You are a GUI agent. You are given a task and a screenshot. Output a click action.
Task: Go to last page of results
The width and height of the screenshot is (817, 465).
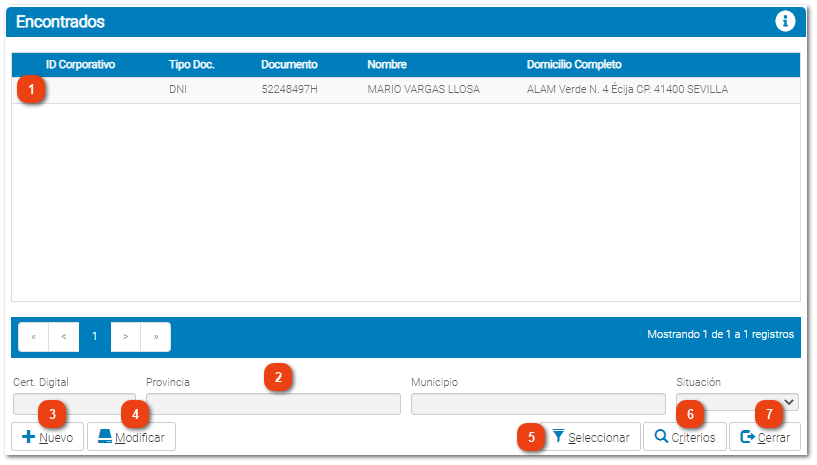(x=156, y=337)
